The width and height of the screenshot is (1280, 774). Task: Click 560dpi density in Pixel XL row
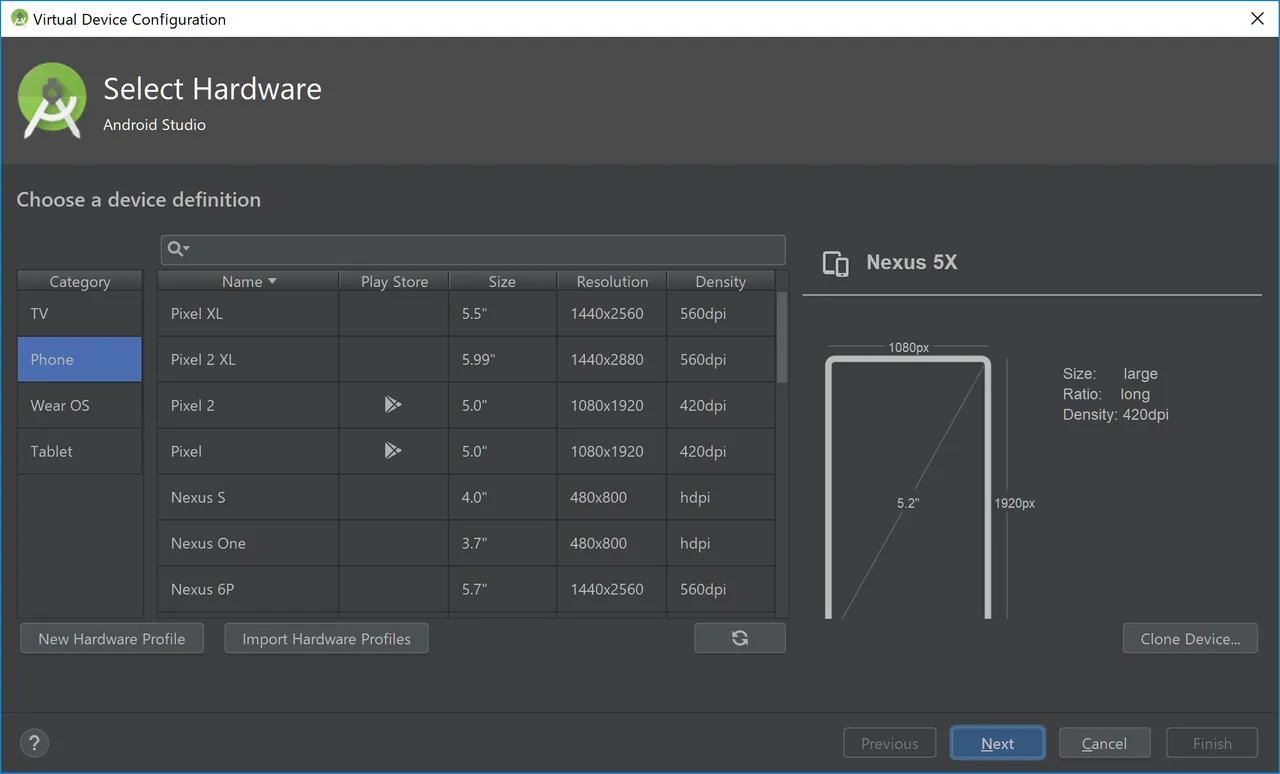point(720,313)
